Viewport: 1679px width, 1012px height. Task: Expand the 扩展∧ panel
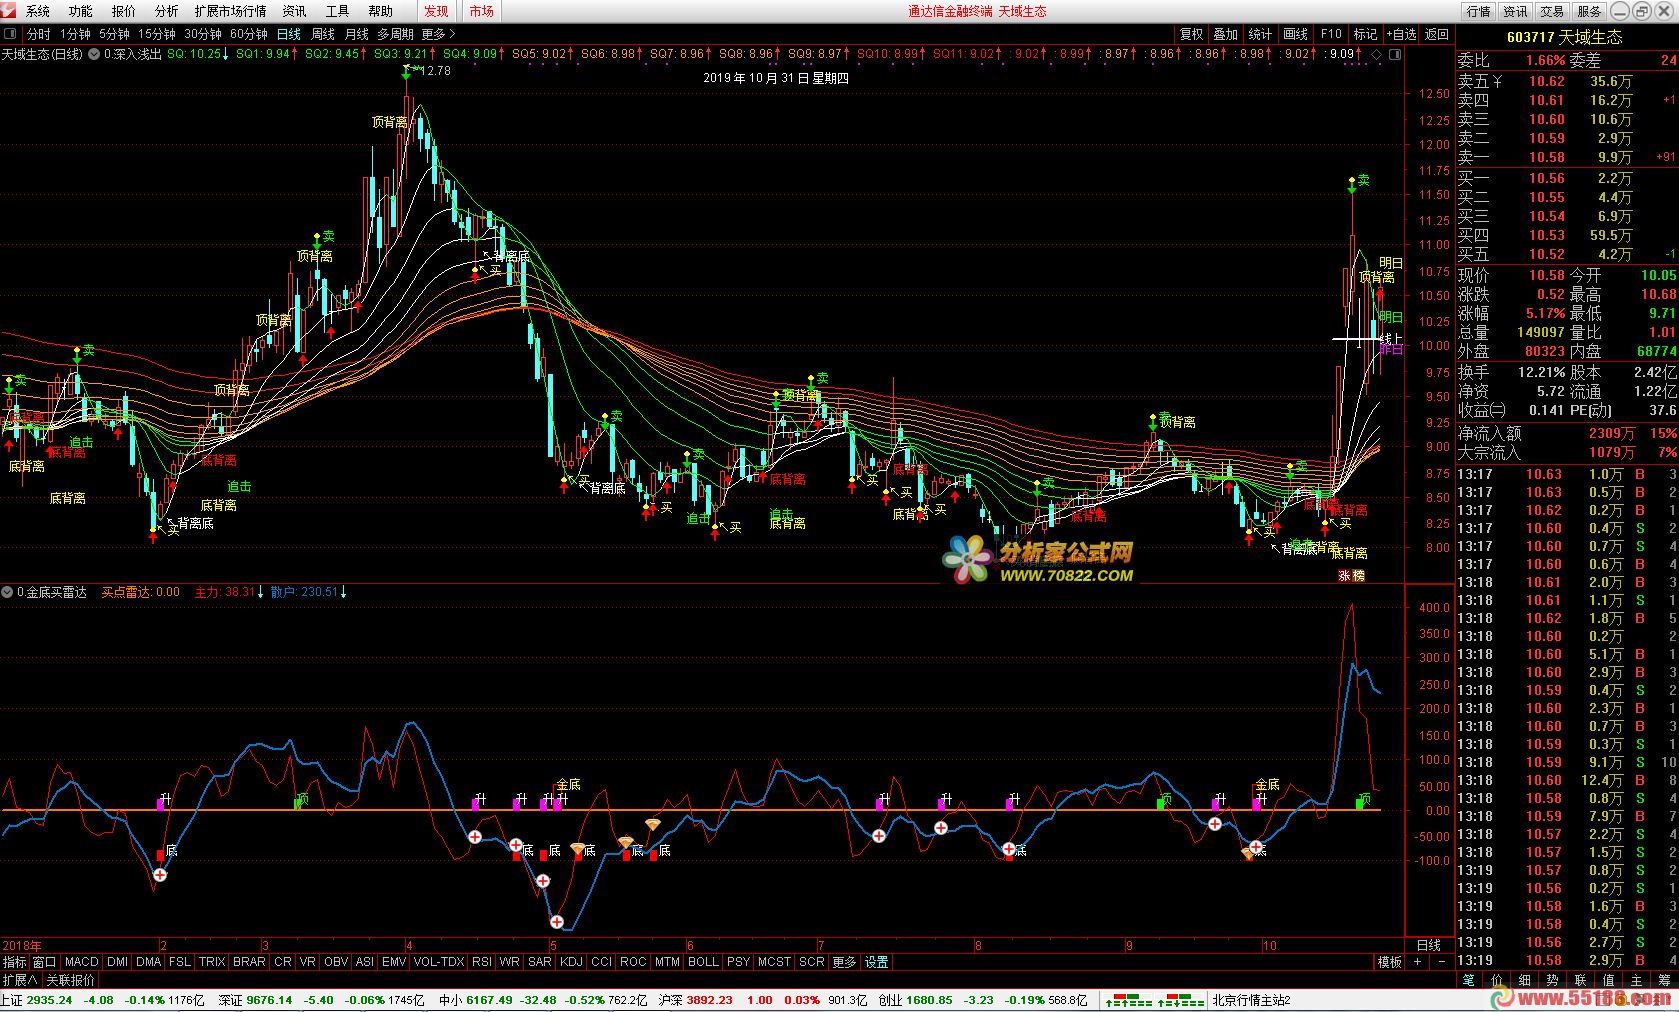pos(20,980)
